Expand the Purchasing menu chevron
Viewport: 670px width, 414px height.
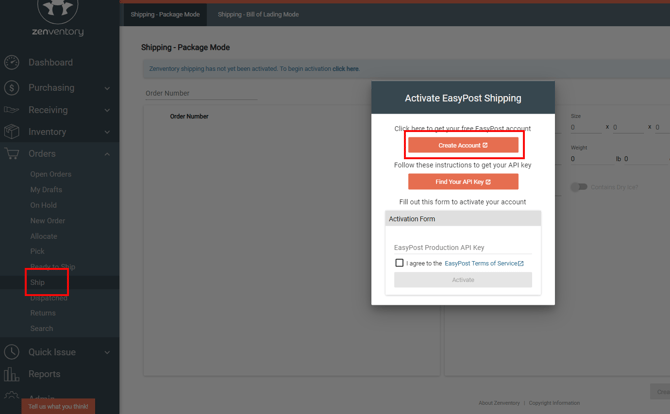pos(107,88)
